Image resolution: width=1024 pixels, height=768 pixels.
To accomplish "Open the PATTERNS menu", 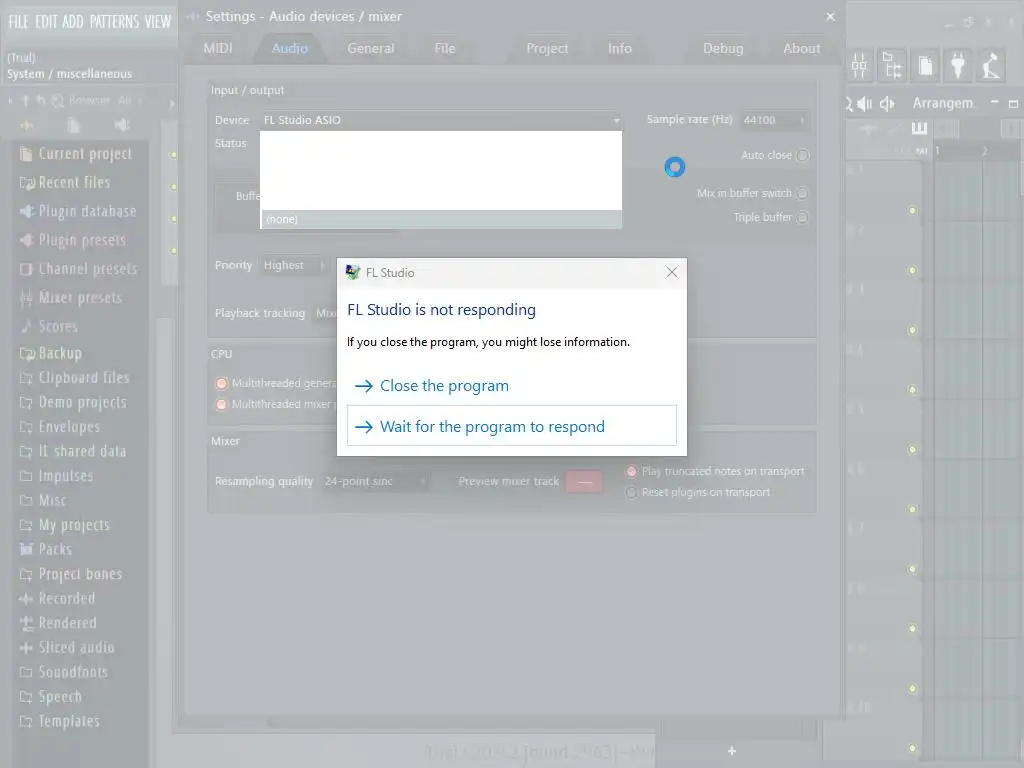I will coord(114,22).
